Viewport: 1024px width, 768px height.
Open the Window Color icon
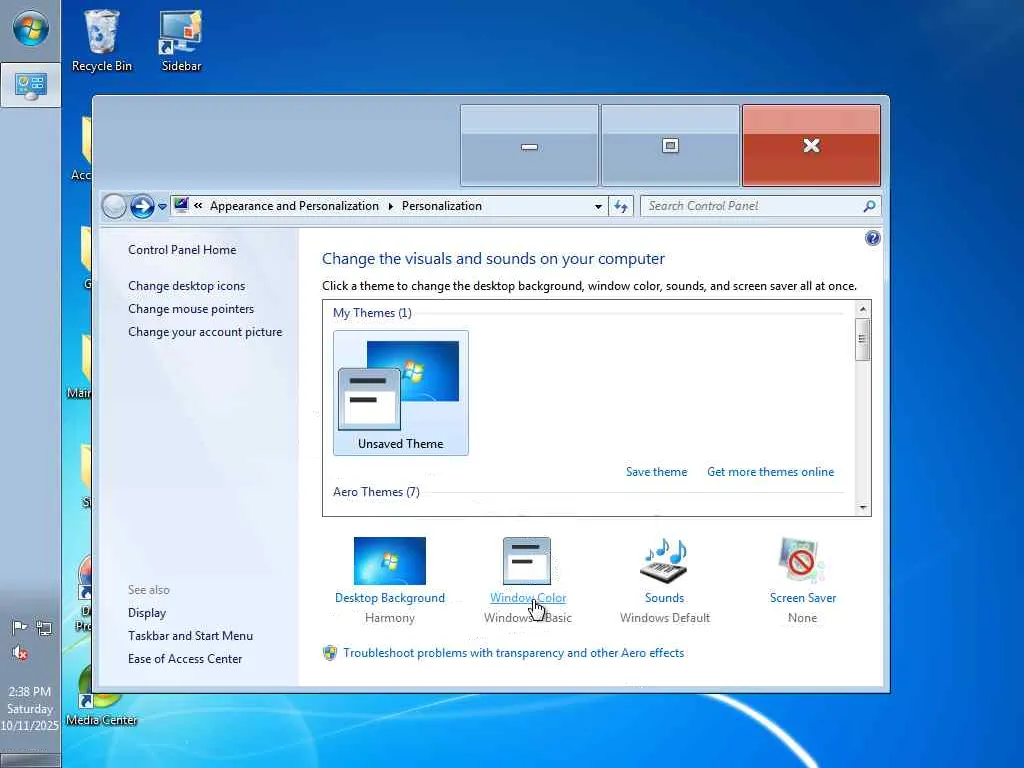527,561
